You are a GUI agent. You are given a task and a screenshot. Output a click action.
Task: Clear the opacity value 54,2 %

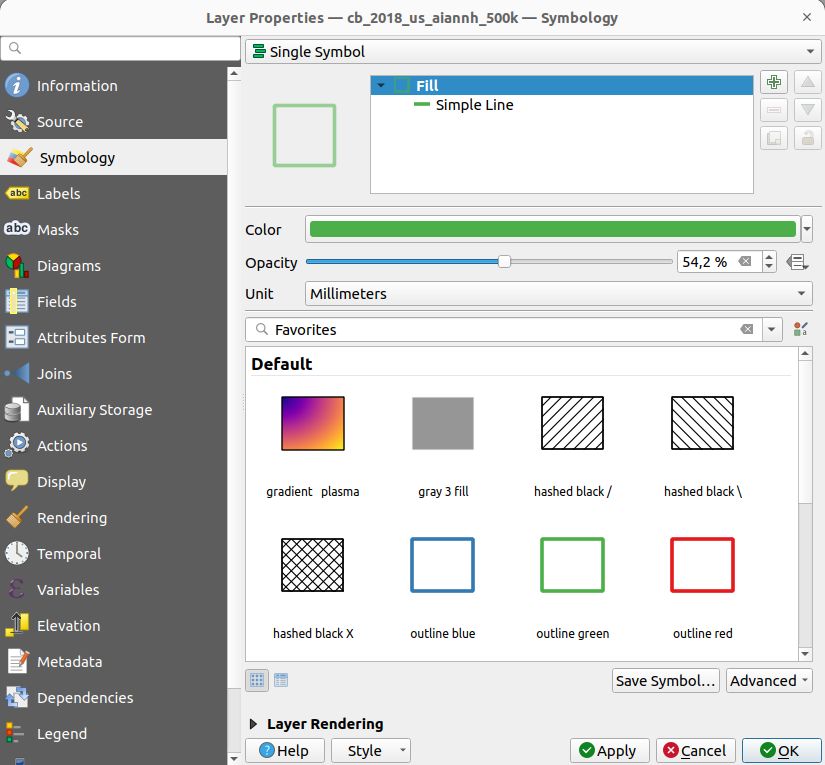(744, 261)
